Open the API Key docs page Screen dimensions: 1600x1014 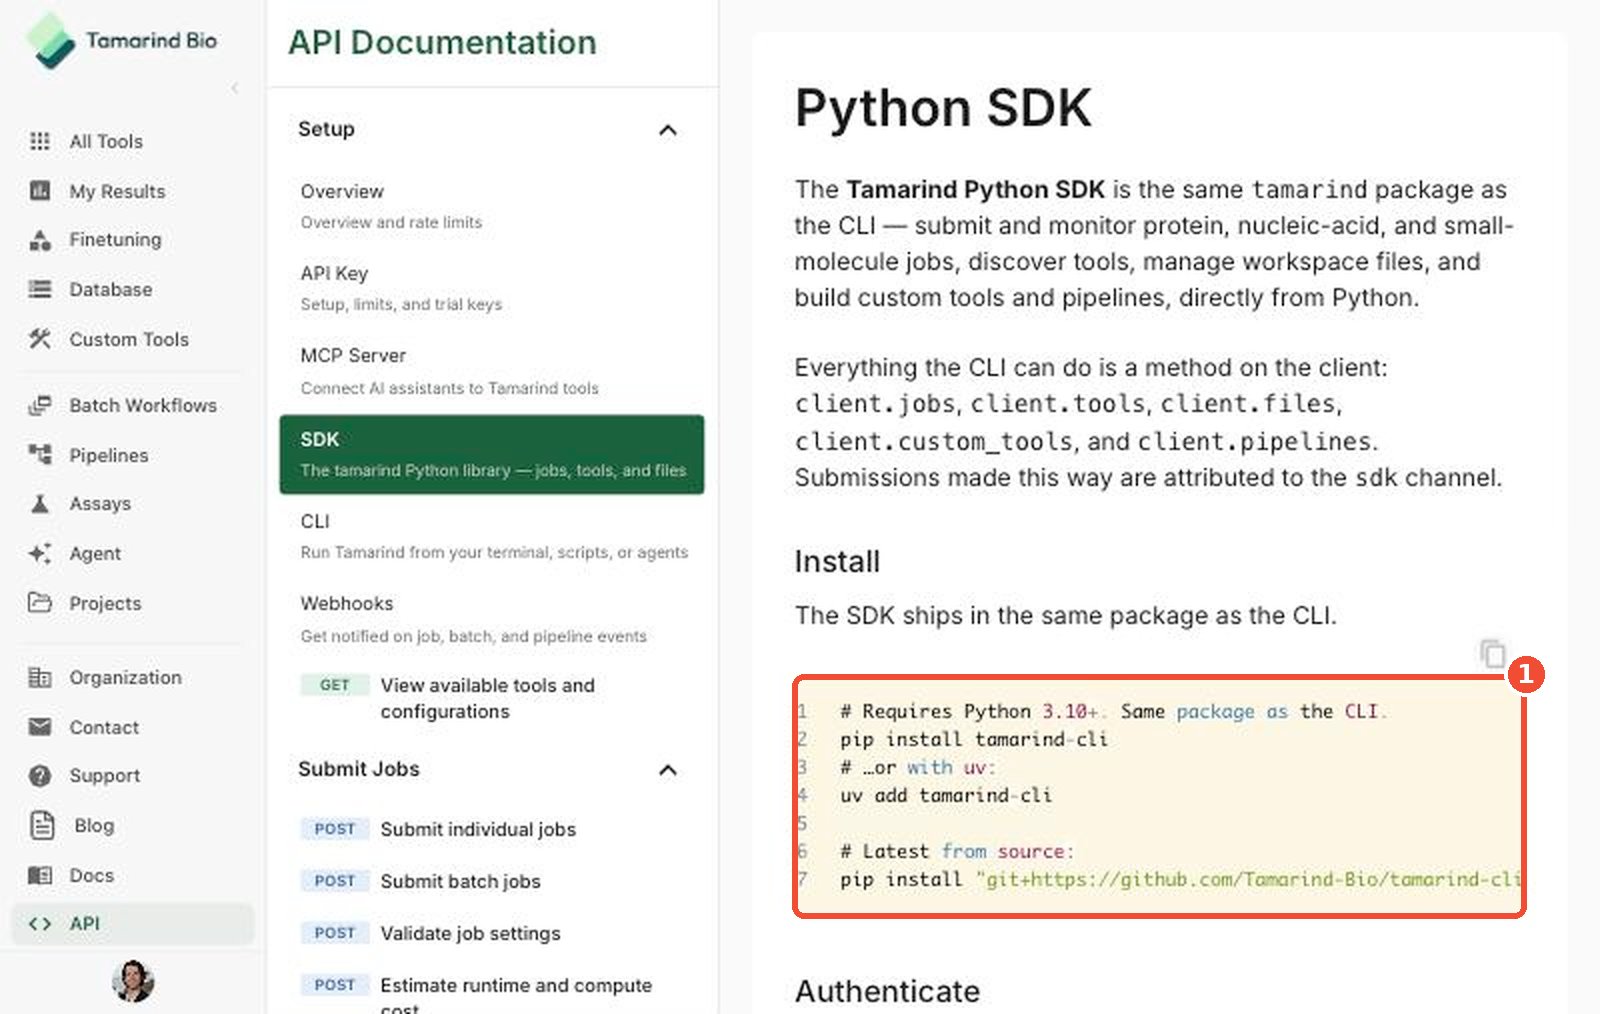[491, 288]
